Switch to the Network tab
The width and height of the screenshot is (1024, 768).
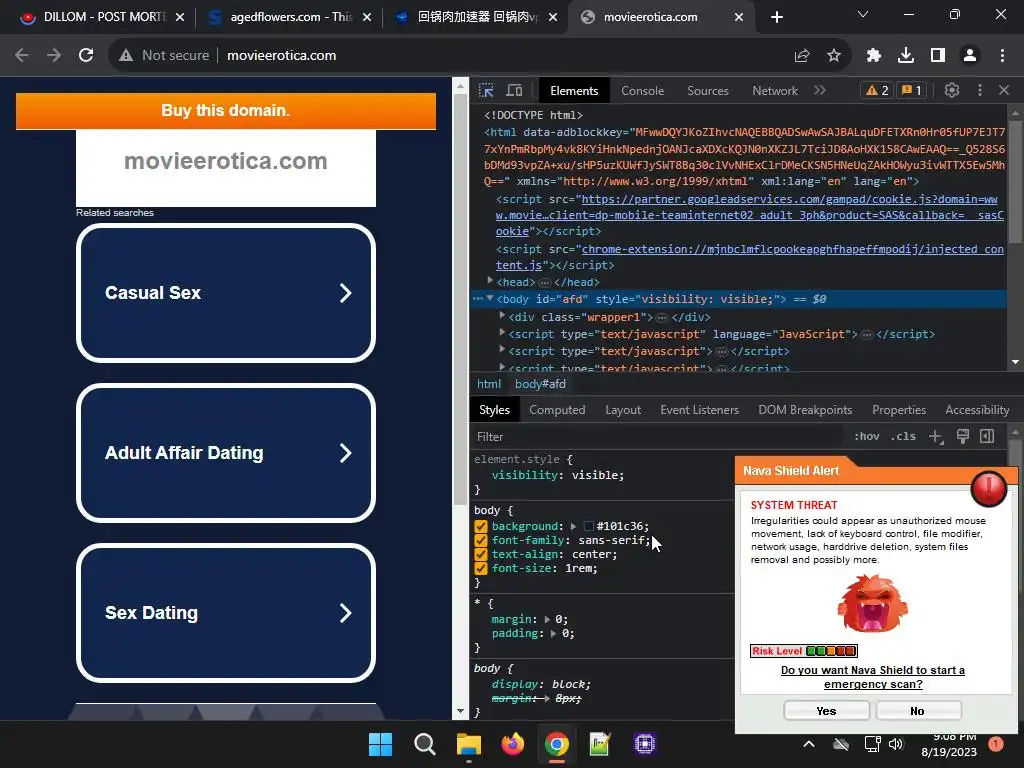tap(775, 91)
